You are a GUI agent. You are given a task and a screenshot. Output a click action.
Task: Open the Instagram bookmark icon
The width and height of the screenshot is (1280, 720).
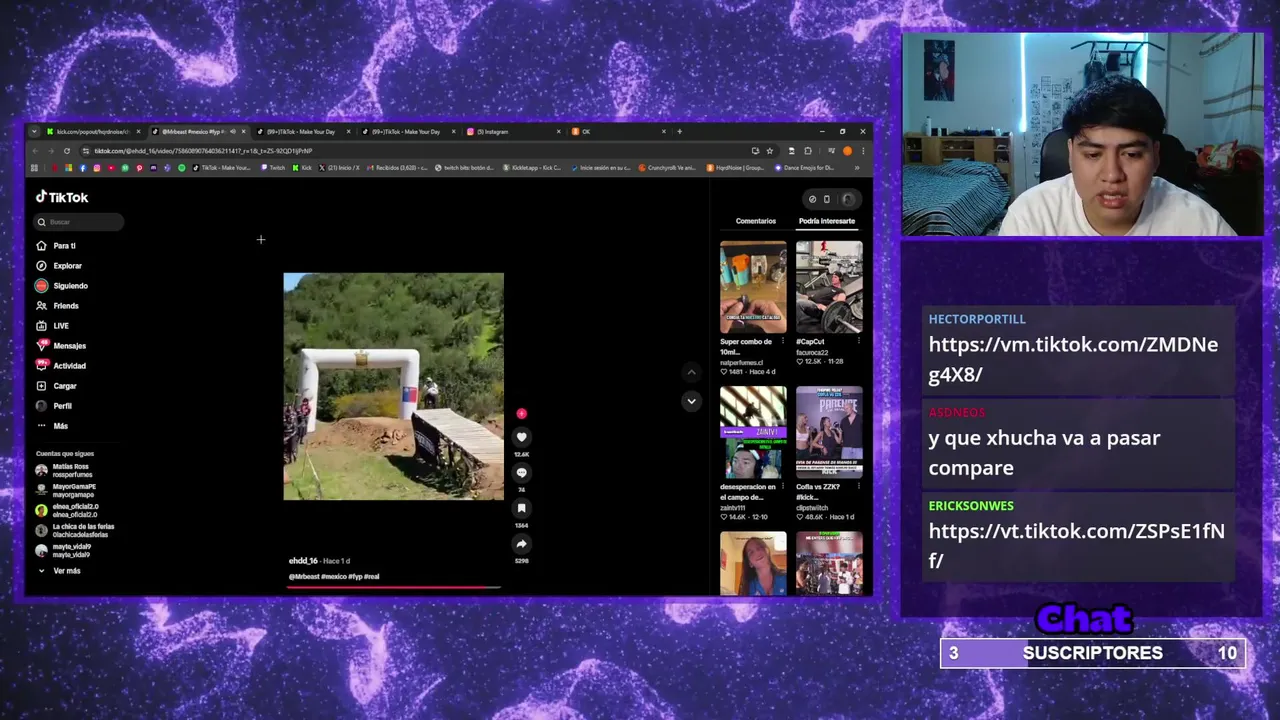[x=97, y=168]
